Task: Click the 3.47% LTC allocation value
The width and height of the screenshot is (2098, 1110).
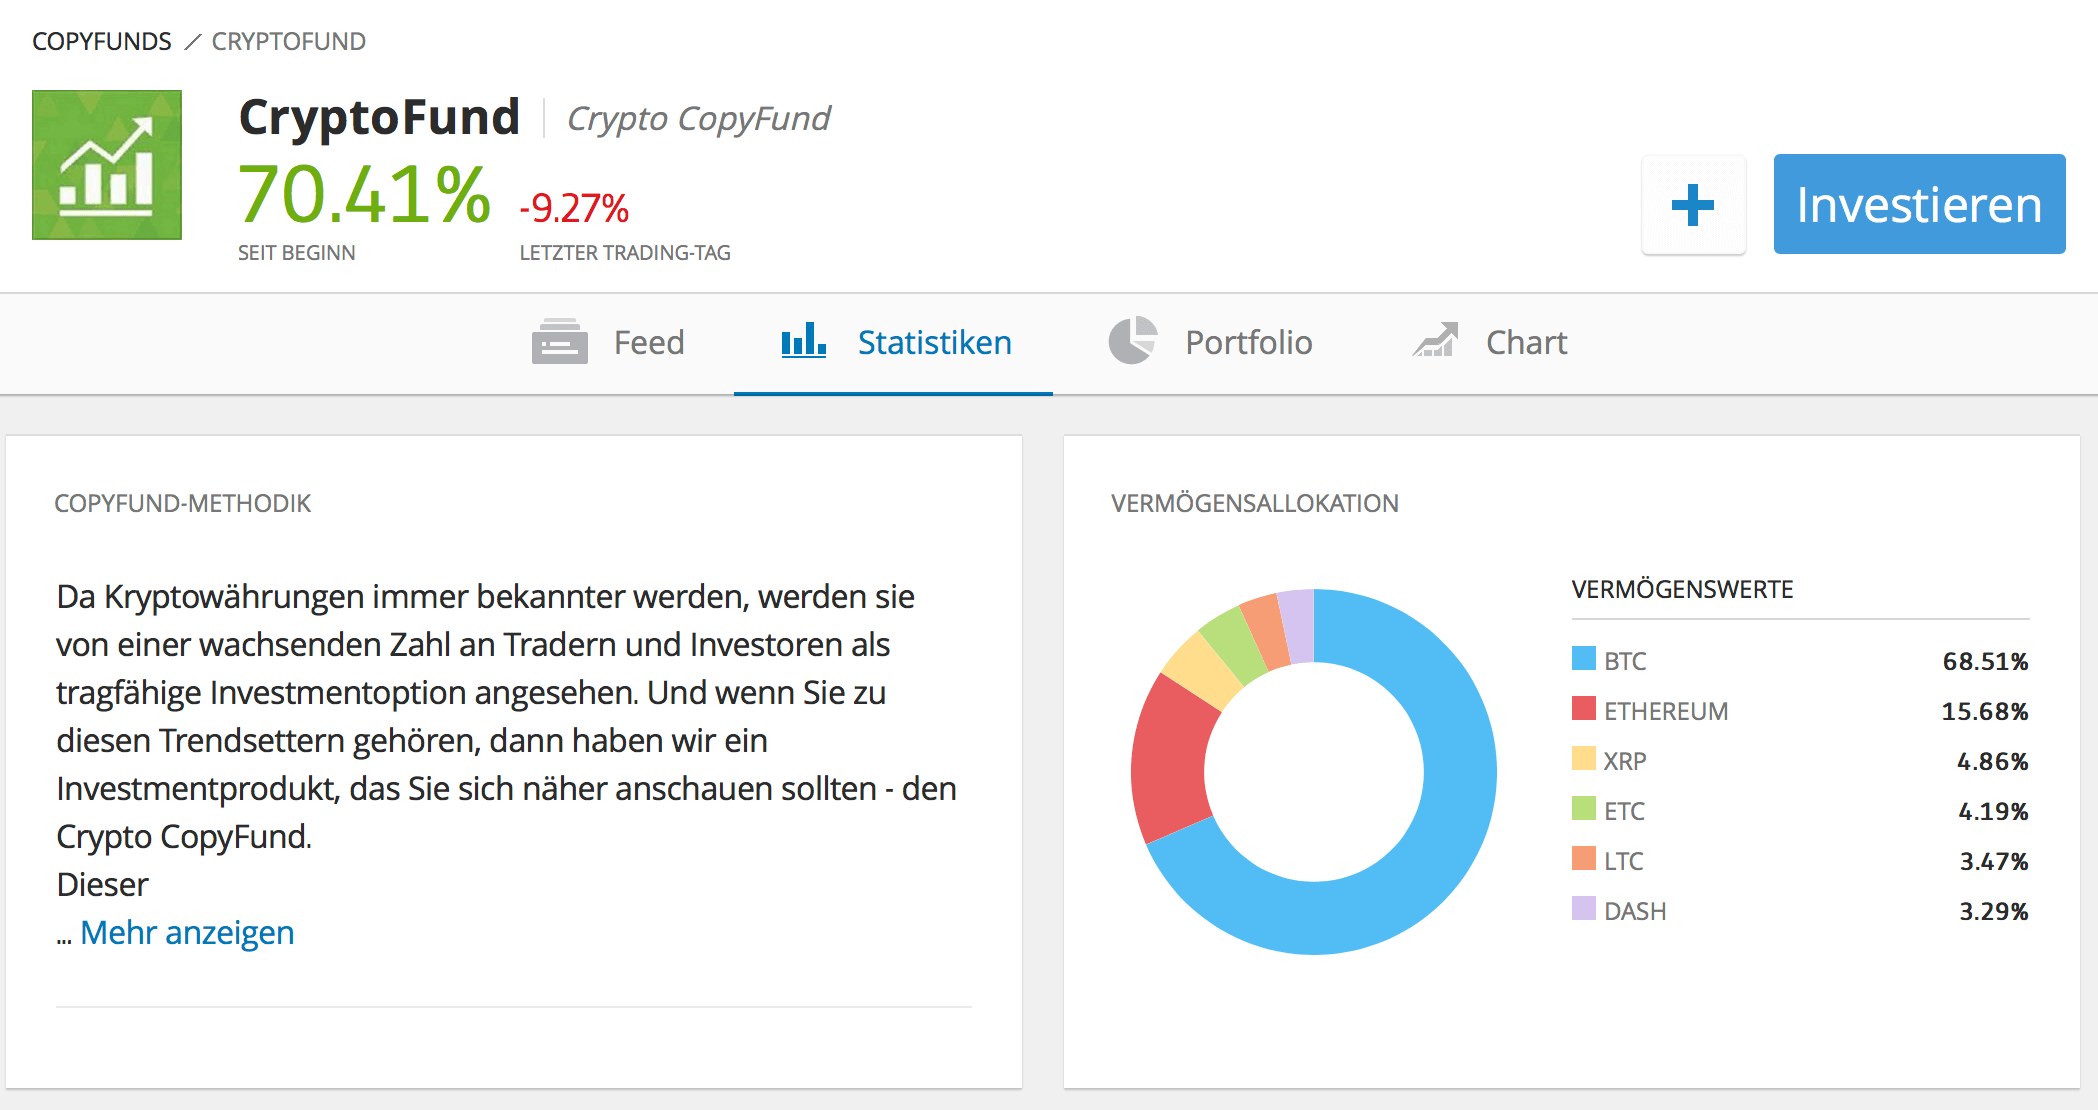Action: 1994,861
